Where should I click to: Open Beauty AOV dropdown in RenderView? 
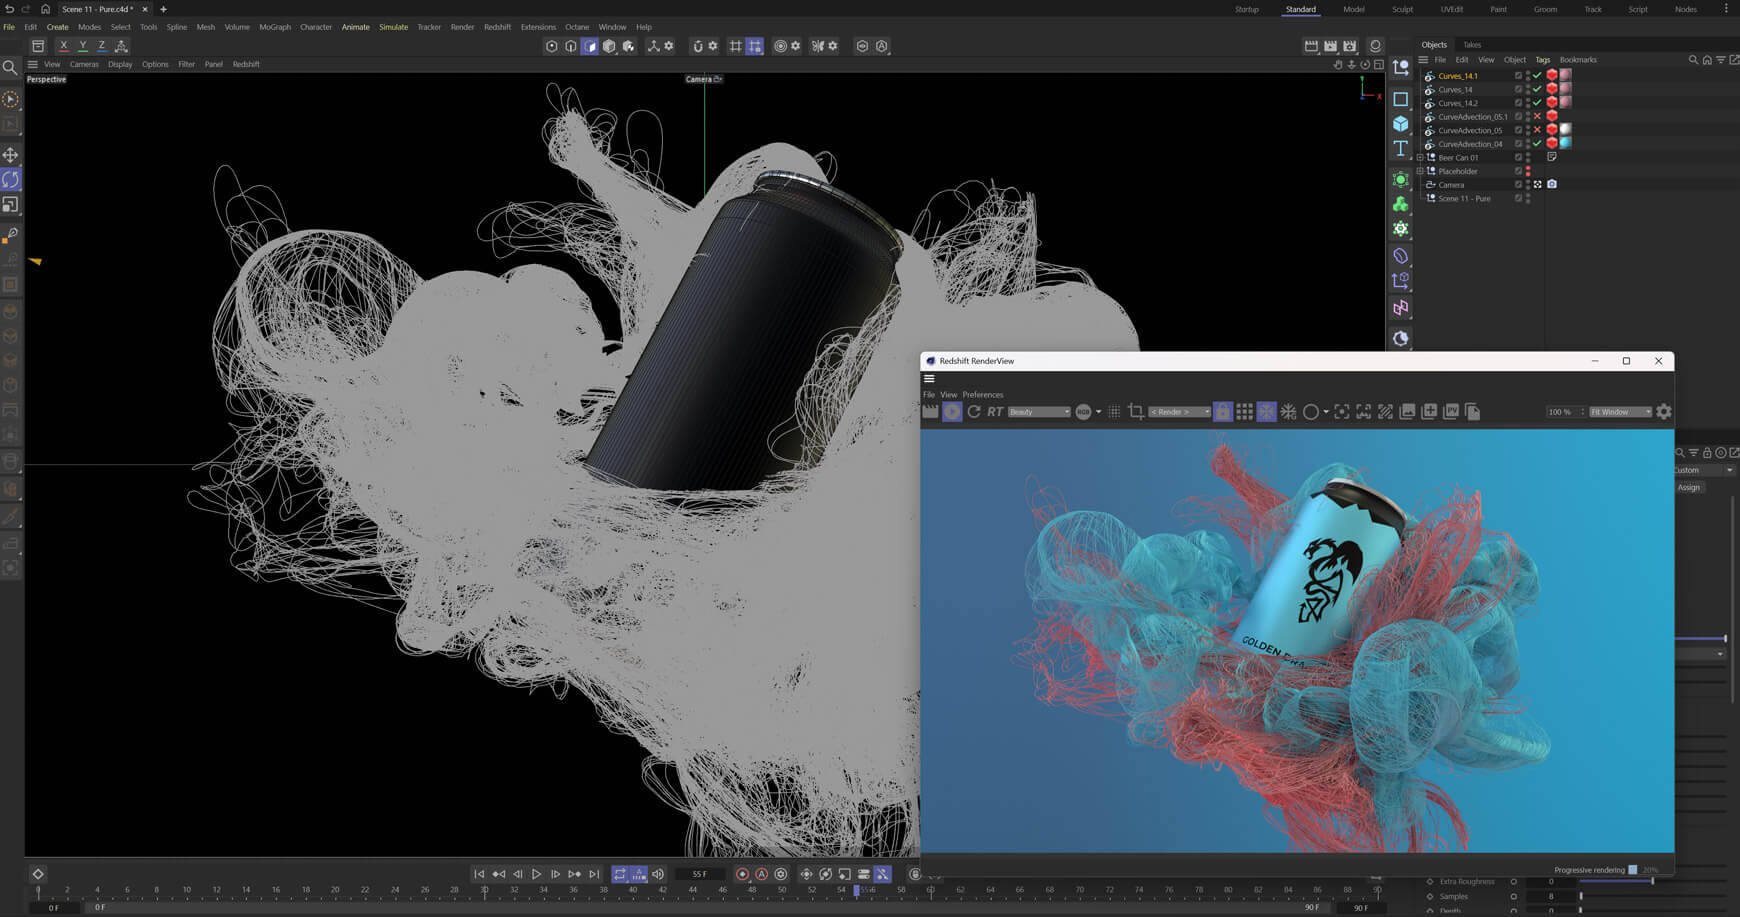point(1039,412)
